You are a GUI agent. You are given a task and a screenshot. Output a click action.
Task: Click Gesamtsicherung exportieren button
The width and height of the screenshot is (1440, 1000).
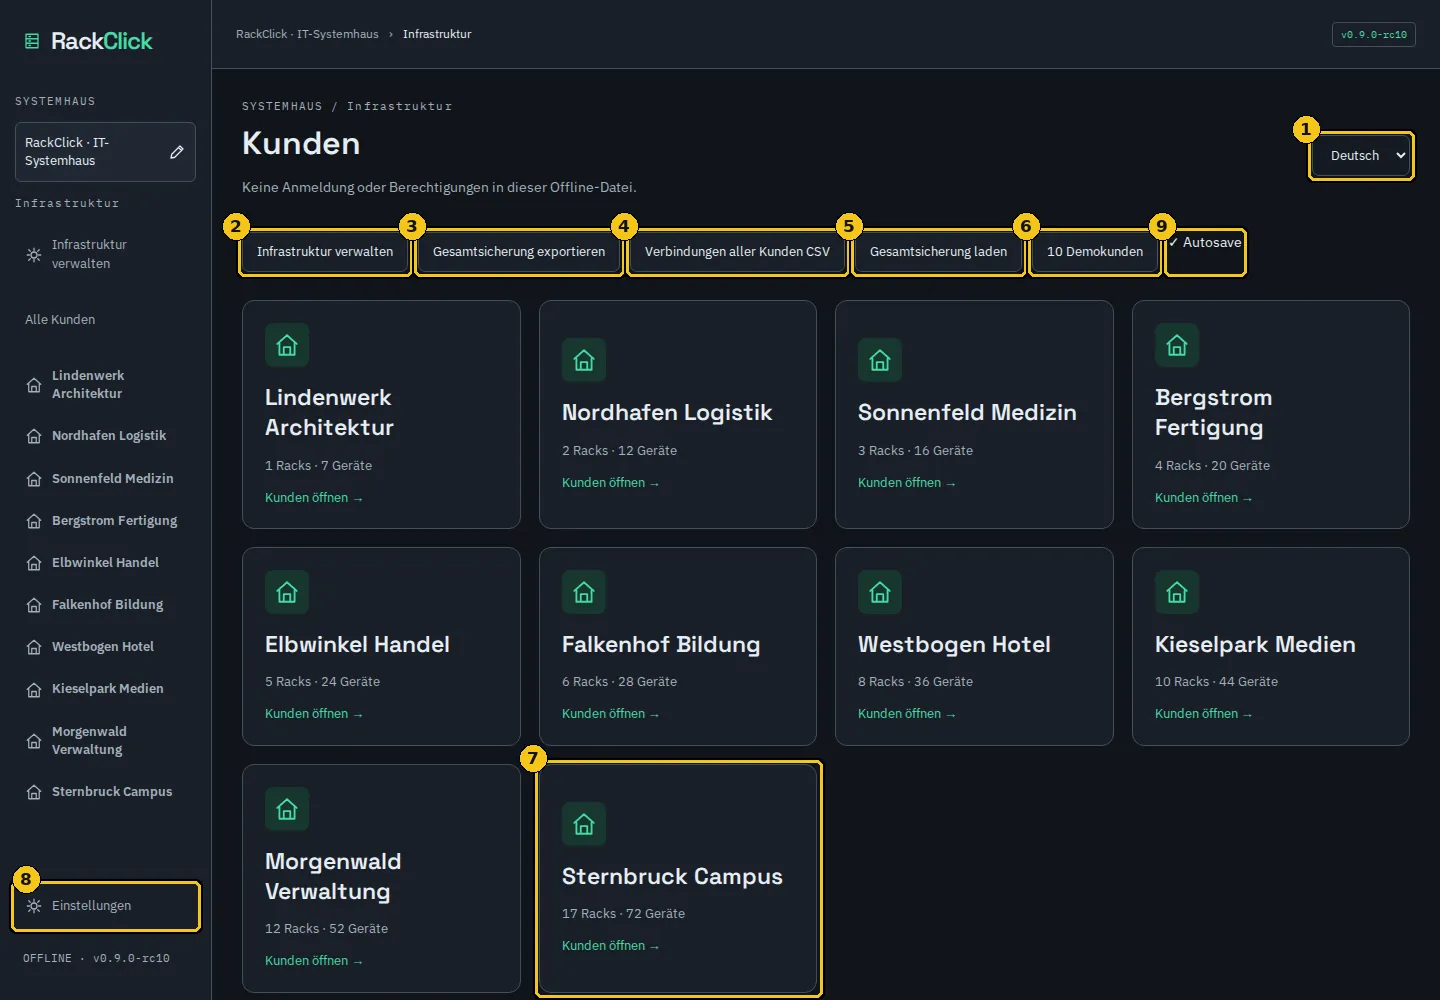pos(519,252)
